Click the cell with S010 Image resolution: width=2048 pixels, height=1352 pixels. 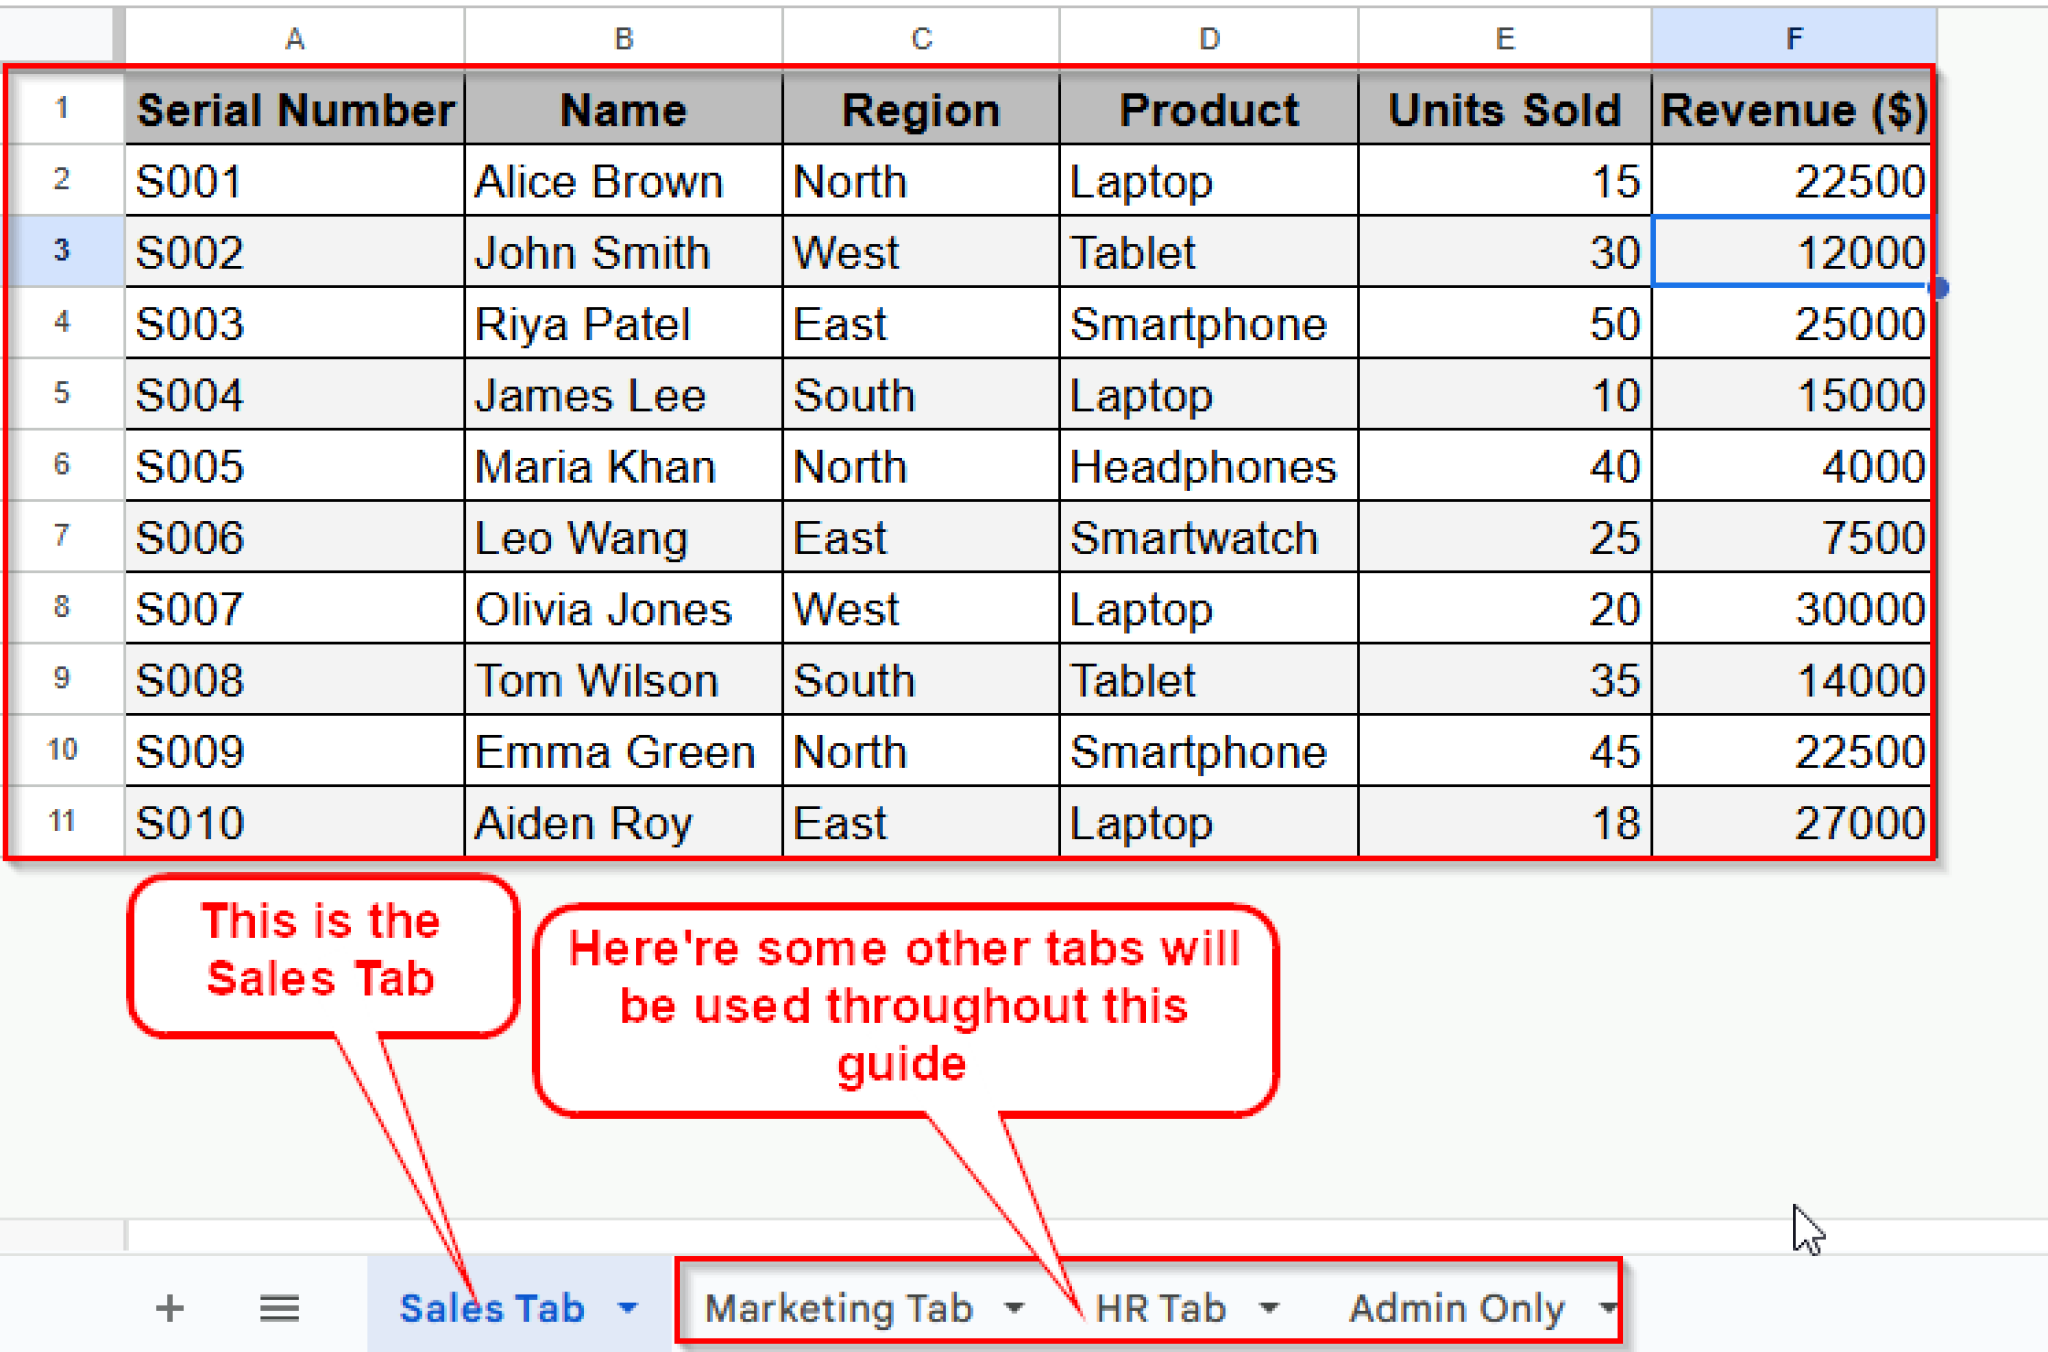pyautogui.click(x=294, y=822)
